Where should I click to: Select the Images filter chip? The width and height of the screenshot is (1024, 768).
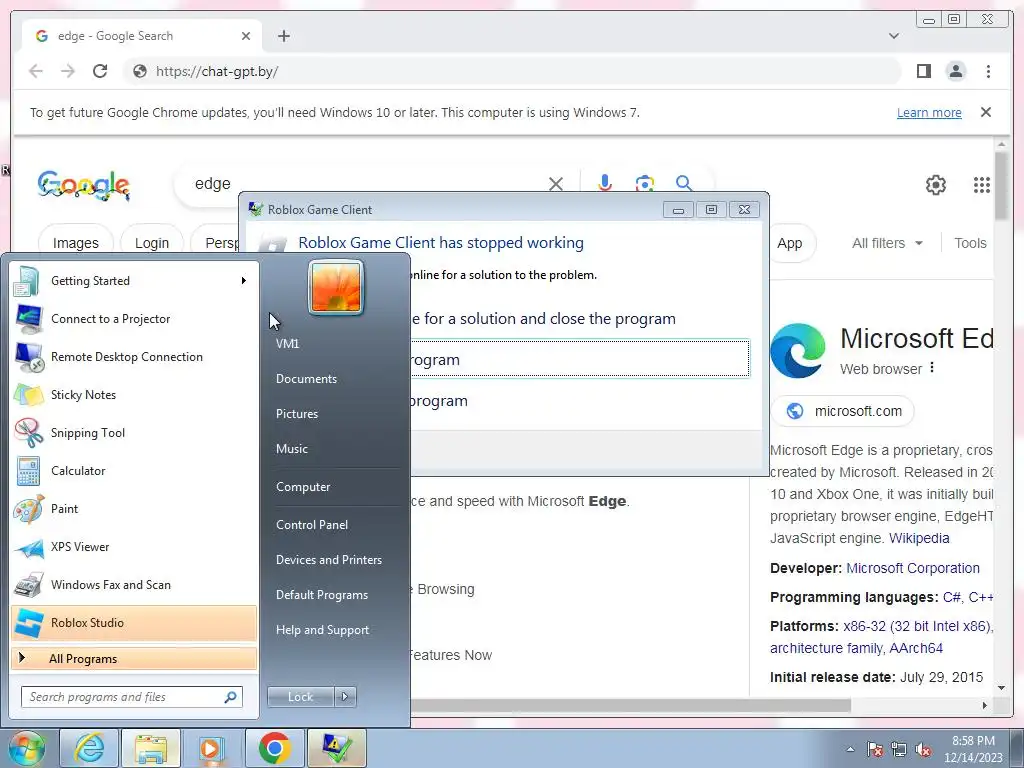tap(76, 243)
